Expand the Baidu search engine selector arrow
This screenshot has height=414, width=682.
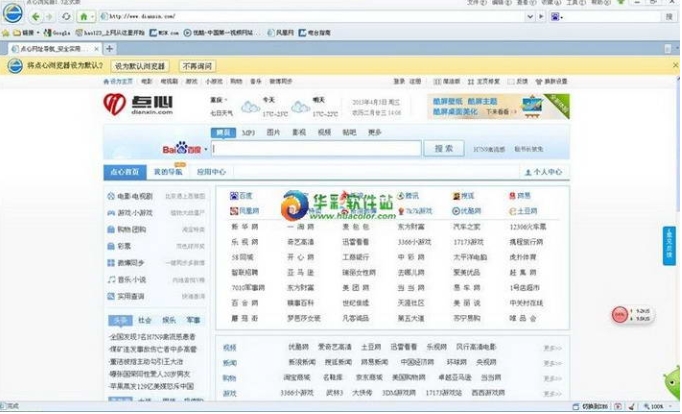coord(206,149)
